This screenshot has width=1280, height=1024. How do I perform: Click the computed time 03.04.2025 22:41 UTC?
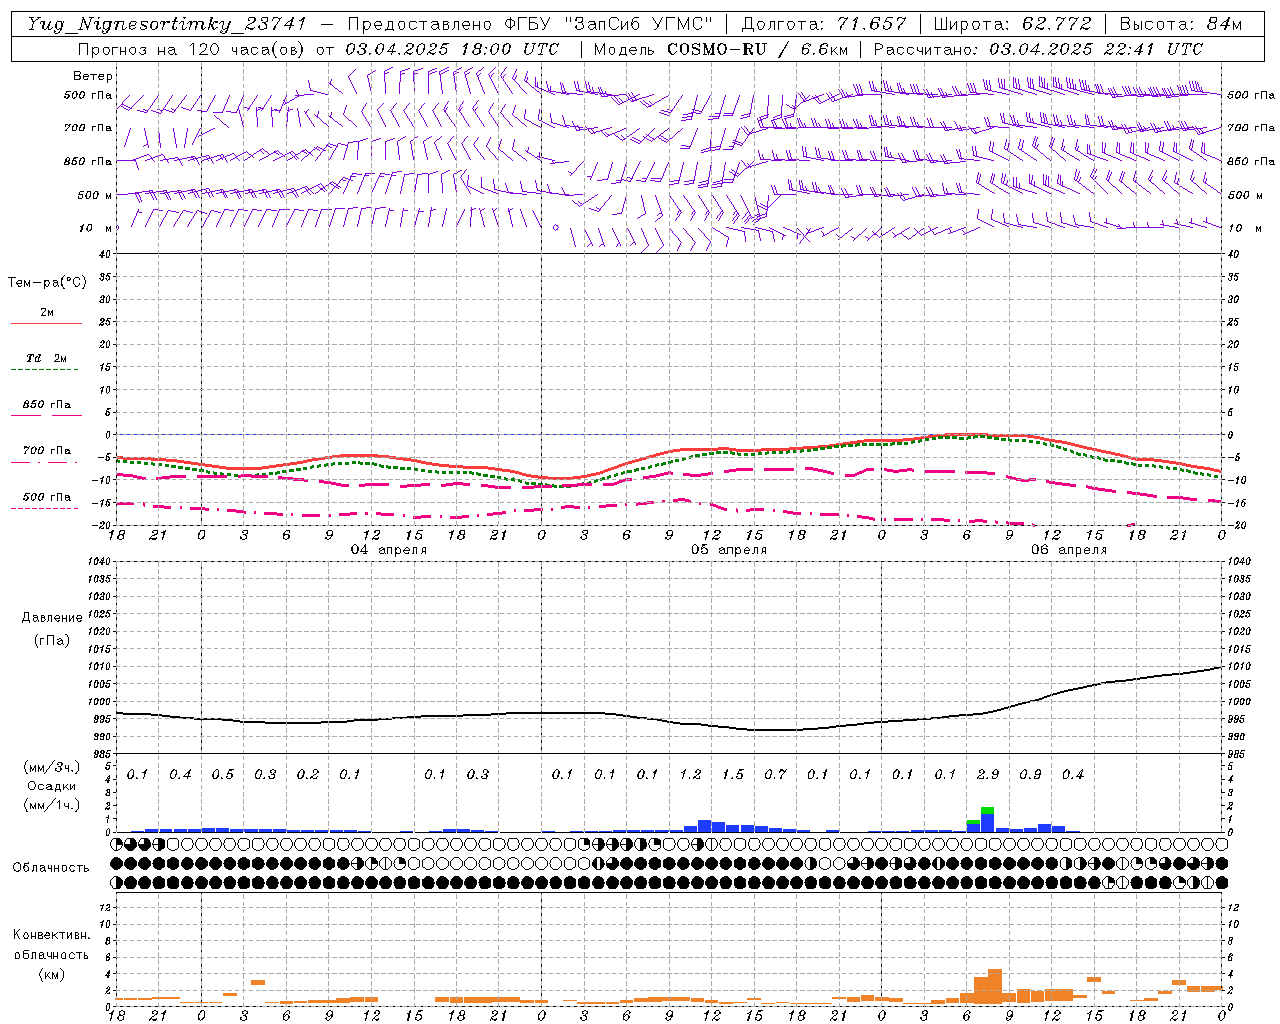tap(1096, 49)
